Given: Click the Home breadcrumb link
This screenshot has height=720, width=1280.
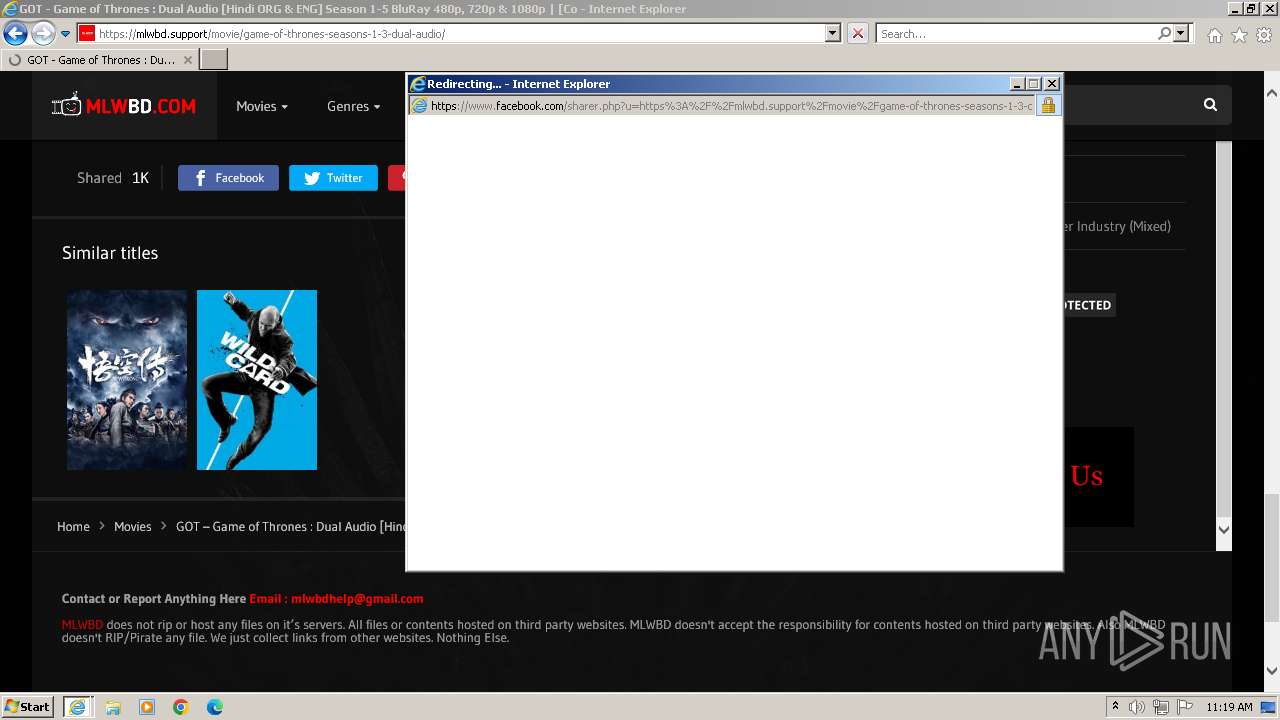Looking at the screenshot, I should (x=73, y=526).
